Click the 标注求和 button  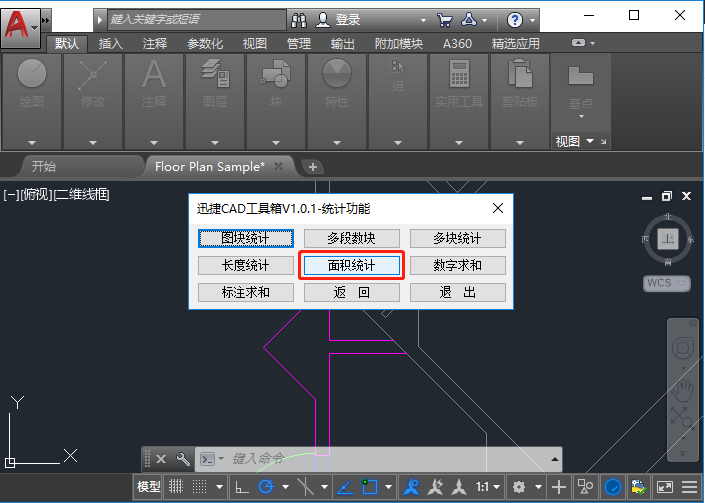click(245, 293)
